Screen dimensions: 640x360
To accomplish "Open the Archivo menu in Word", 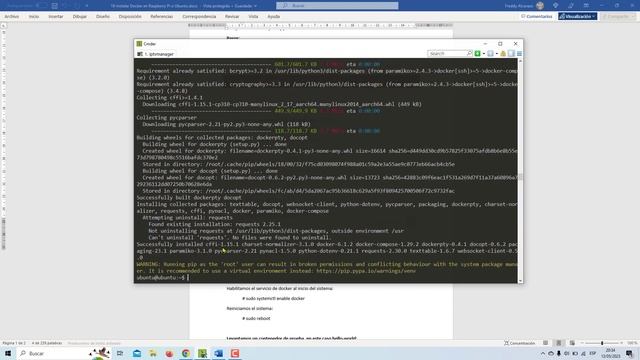I will pos(11,16).
